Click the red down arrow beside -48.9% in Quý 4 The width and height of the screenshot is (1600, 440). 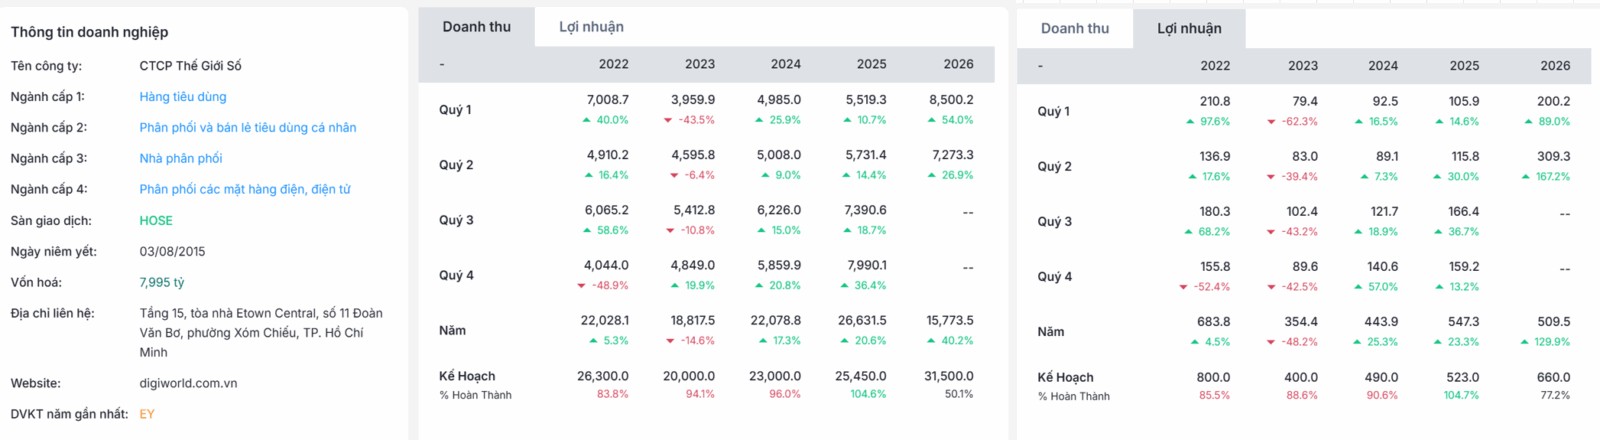click(582, 286)
